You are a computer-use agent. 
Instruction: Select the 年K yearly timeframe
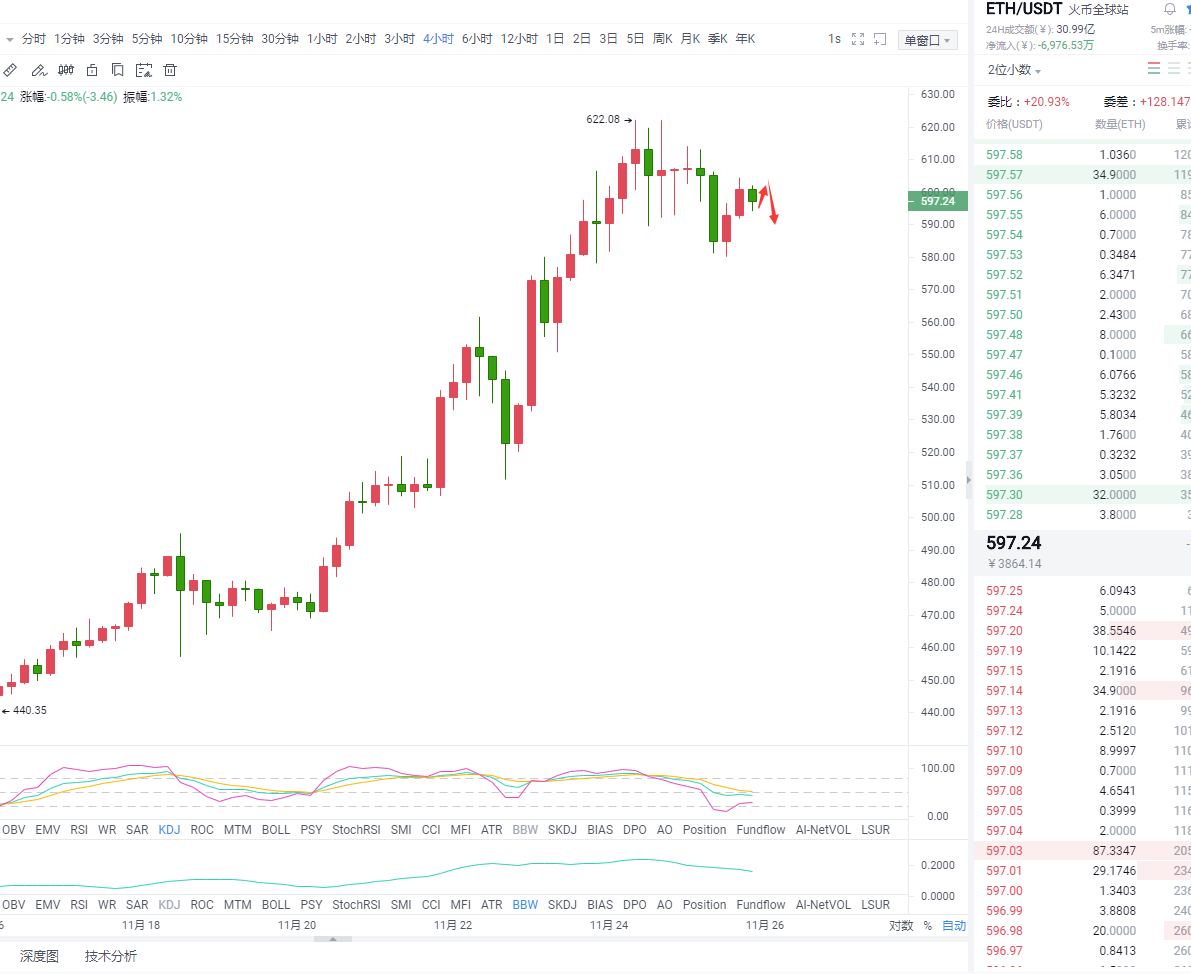745,39
